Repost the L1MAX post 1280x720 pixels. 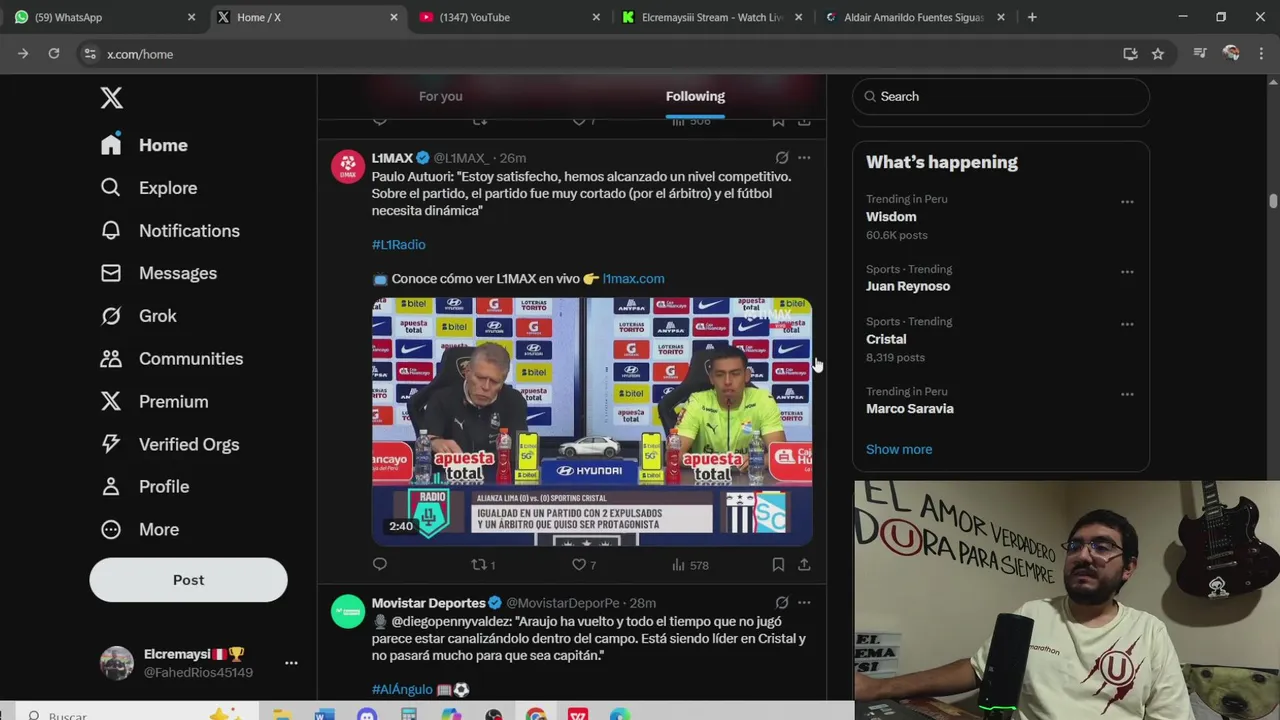tap(483, 565)
